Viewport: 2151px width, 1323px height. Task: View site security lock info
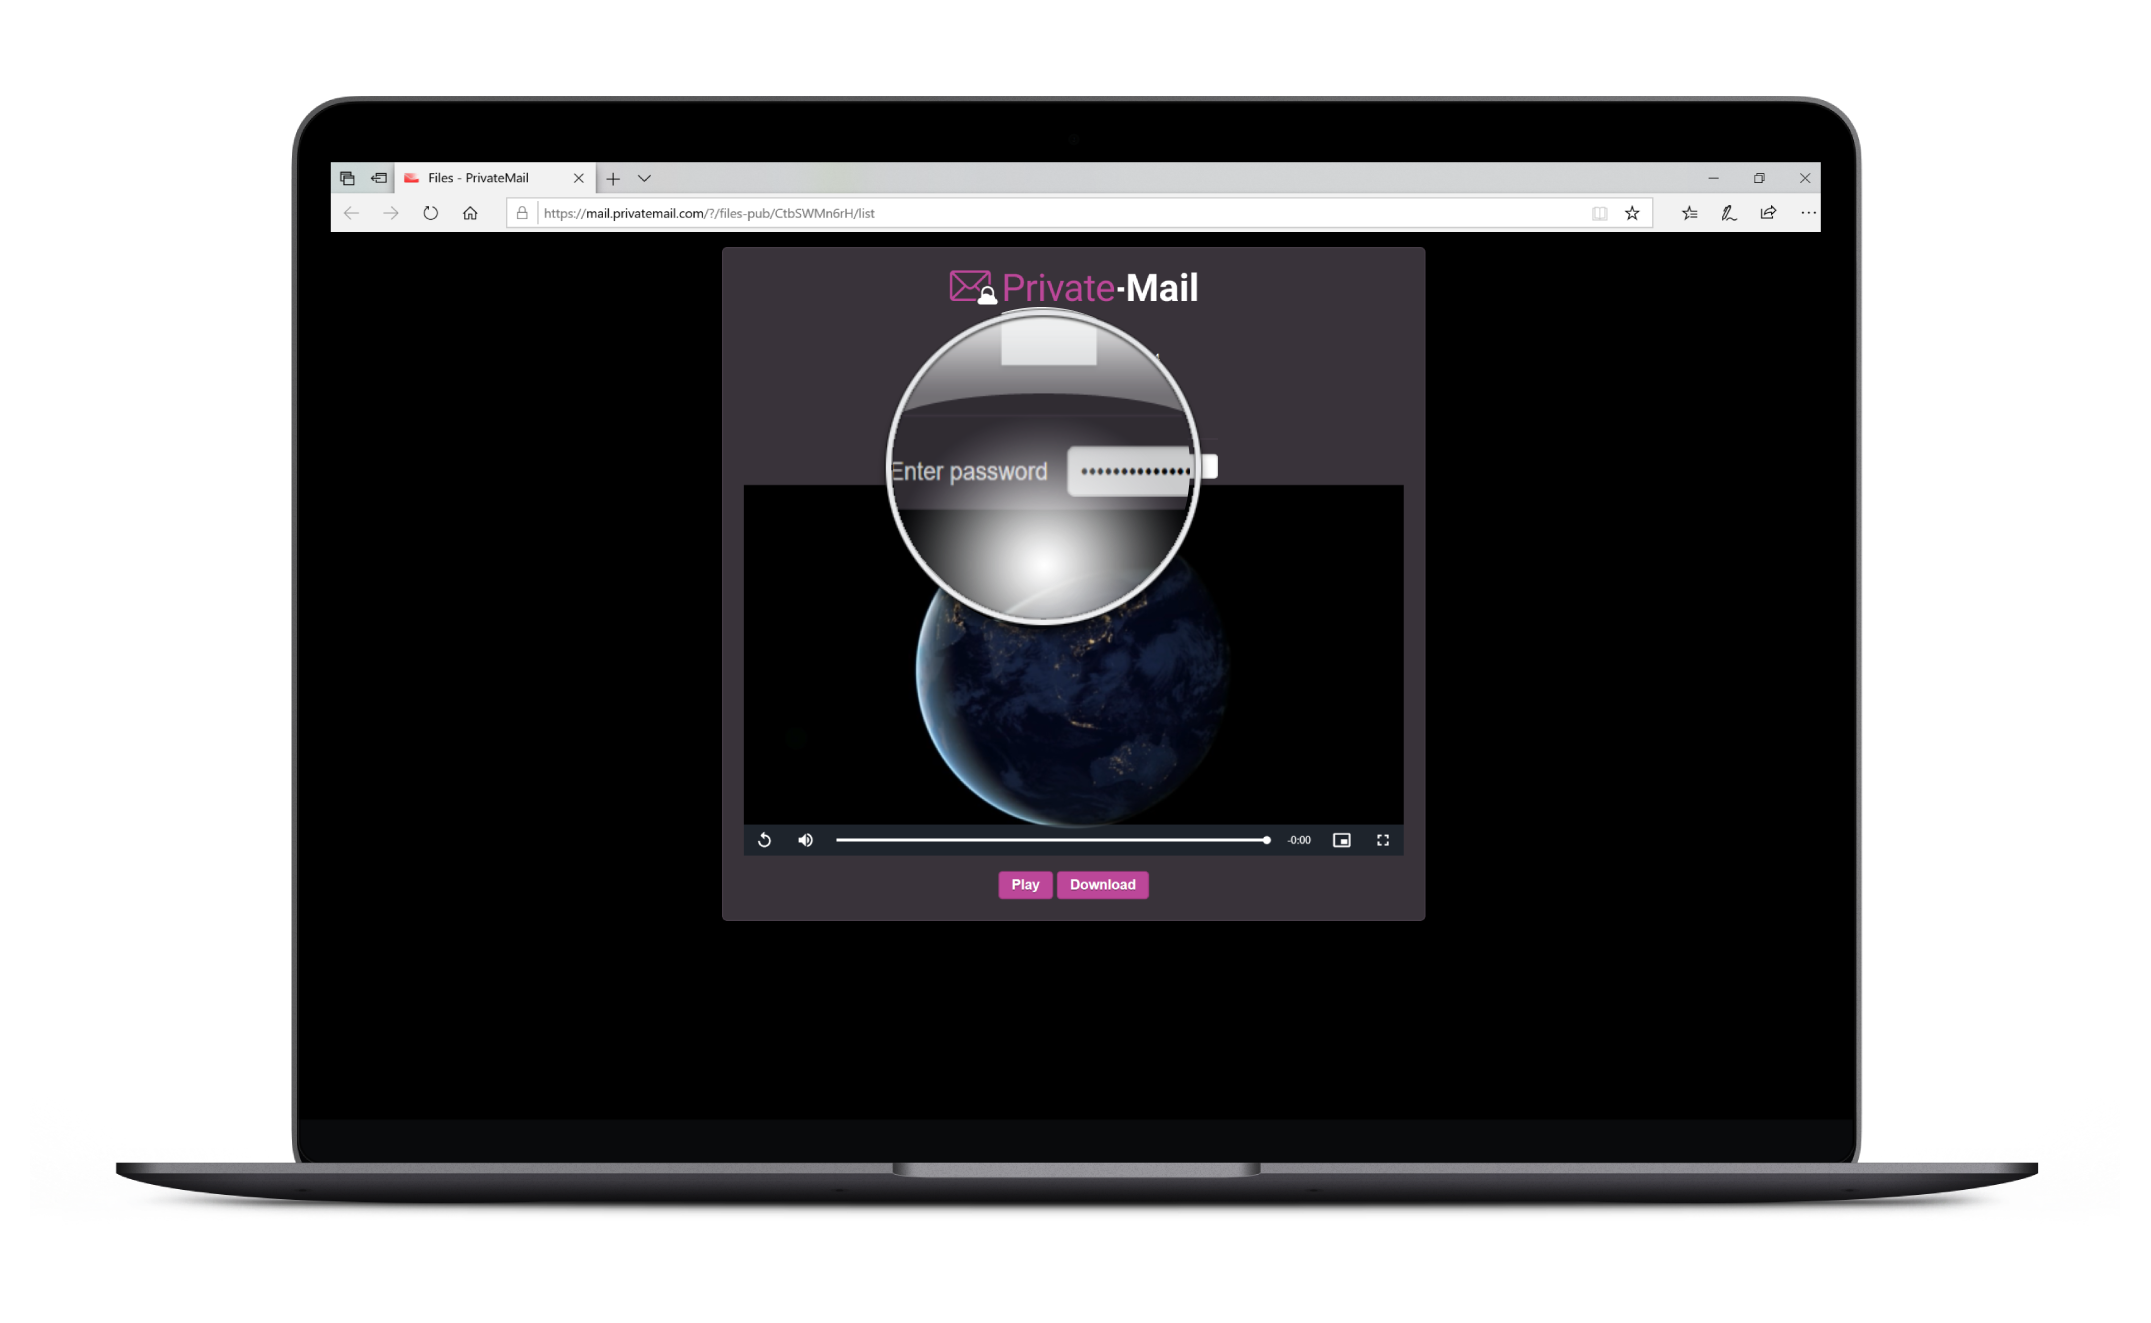(522, 213)
